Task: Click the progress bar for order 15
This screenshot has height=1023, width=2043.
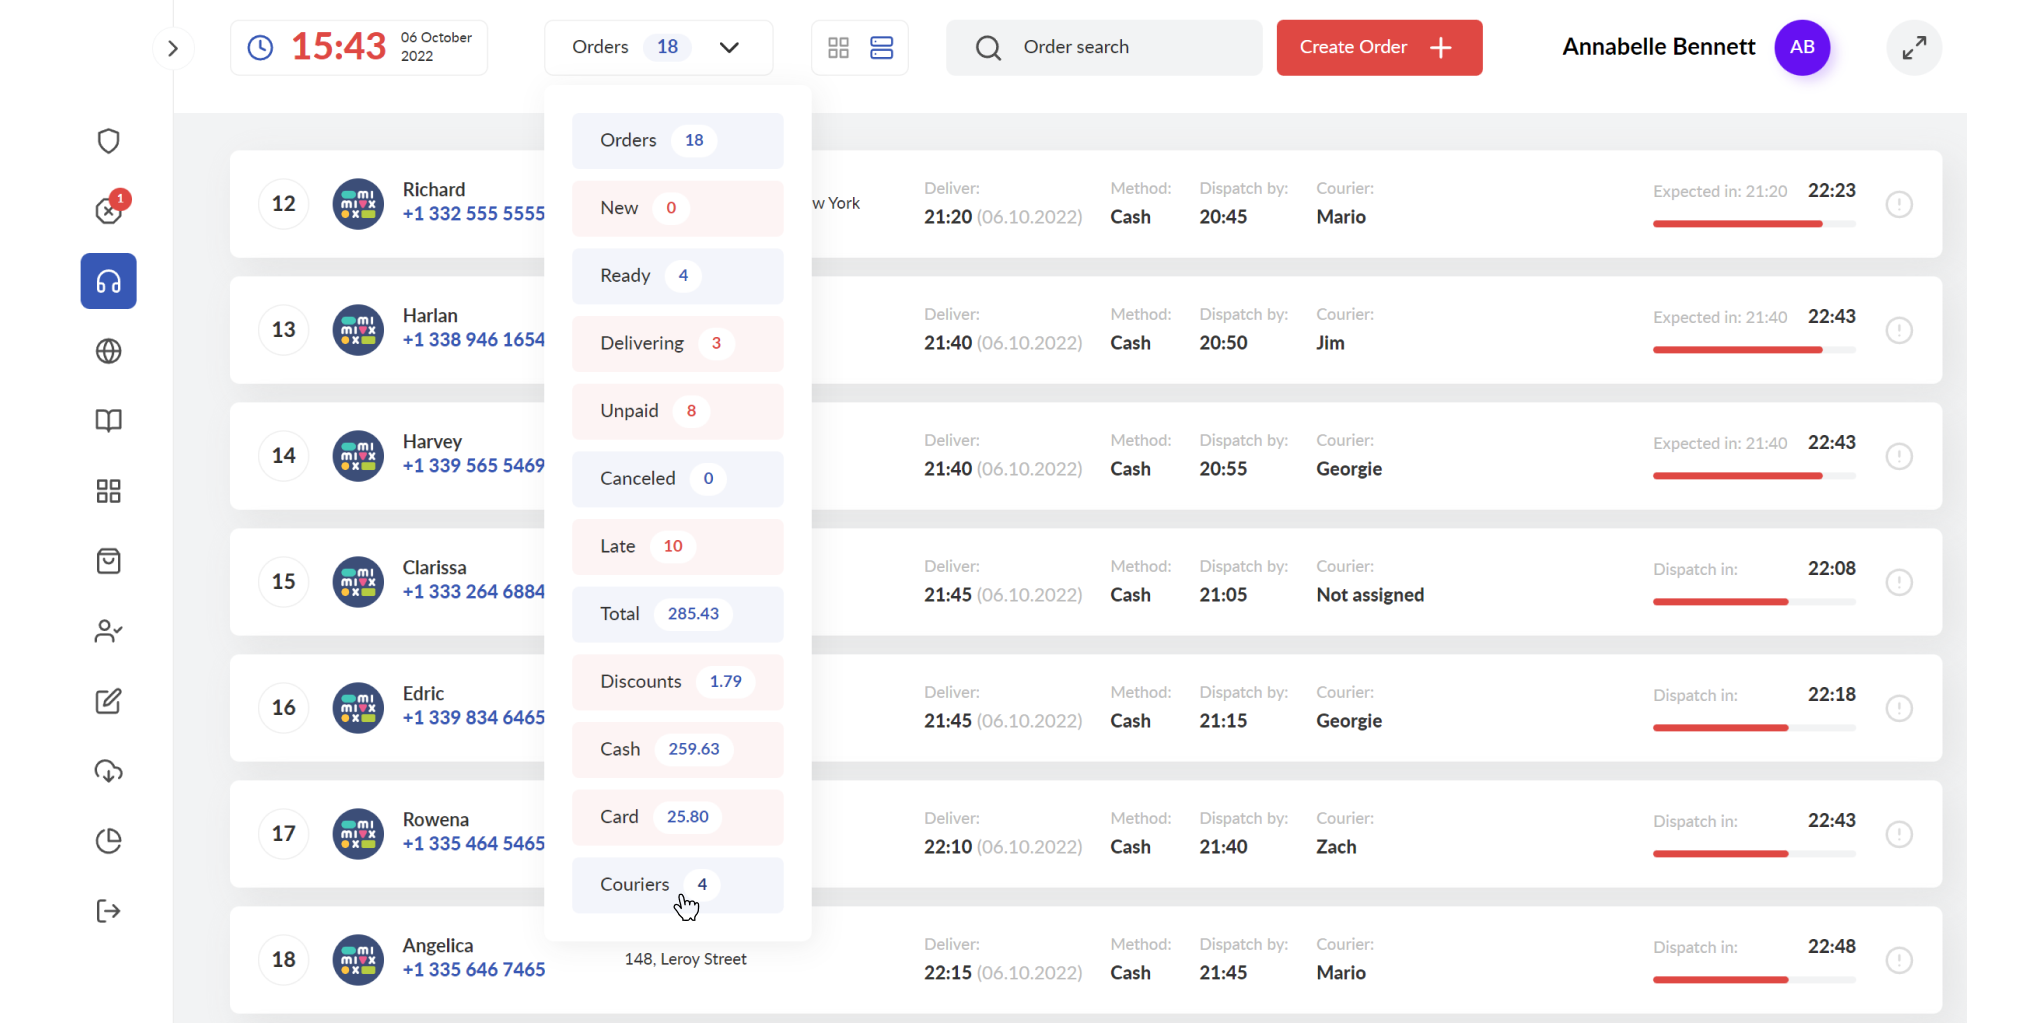Action: [x=1753, y=601]
